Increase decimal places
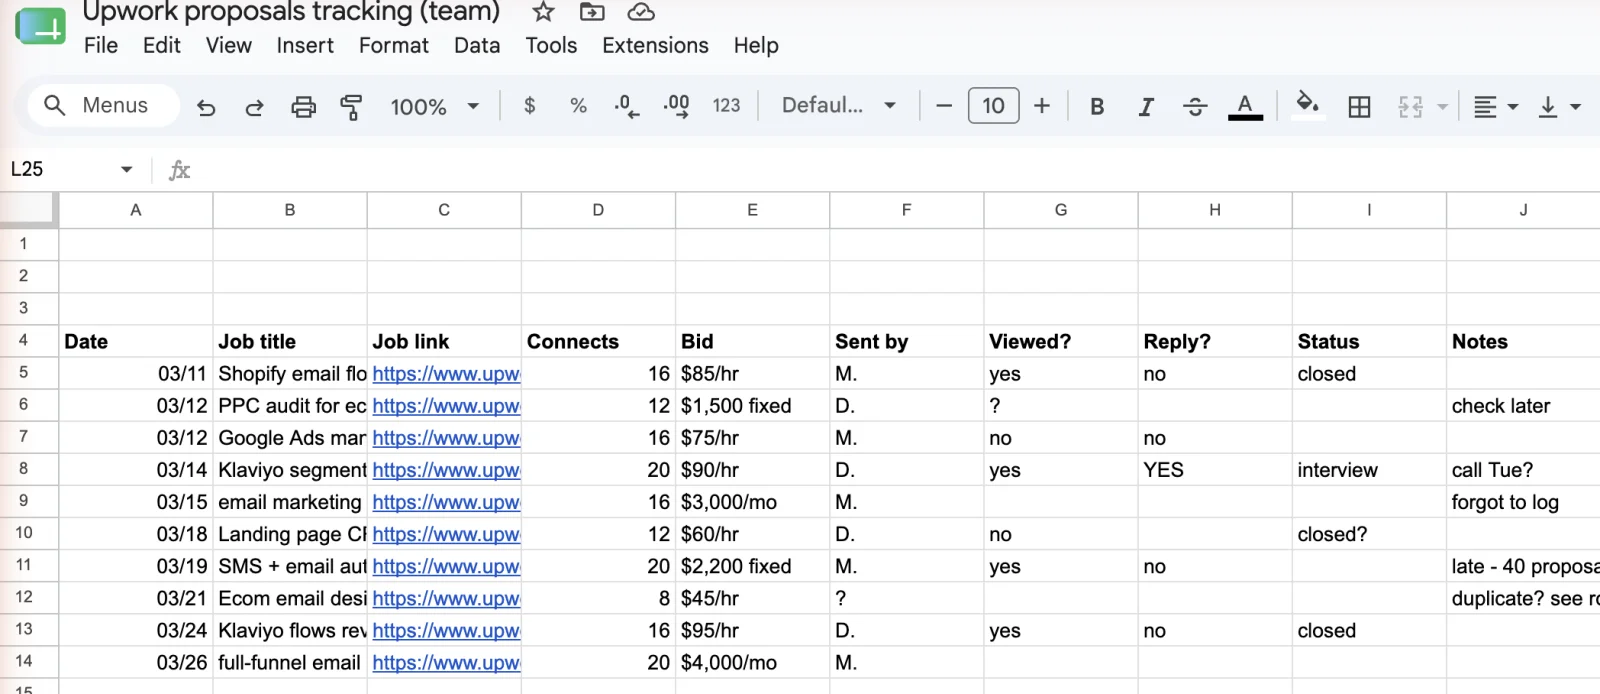 [676, 106]
